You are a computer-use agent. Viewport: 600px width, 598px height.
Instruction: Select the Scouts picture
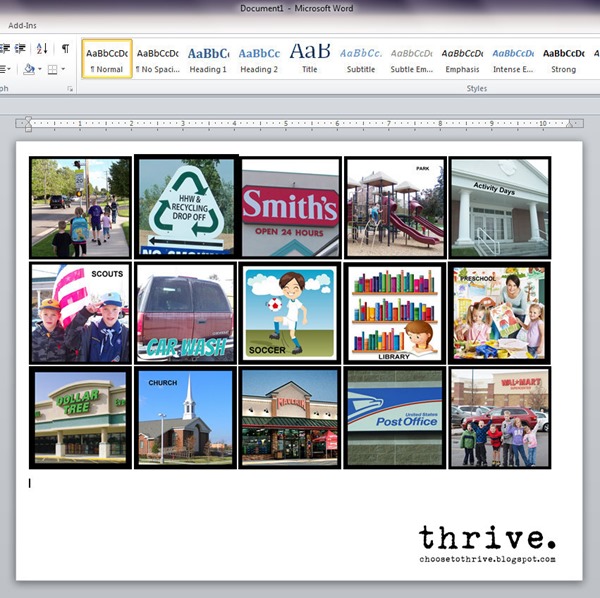pyautogui.click(x=80, y=313)
